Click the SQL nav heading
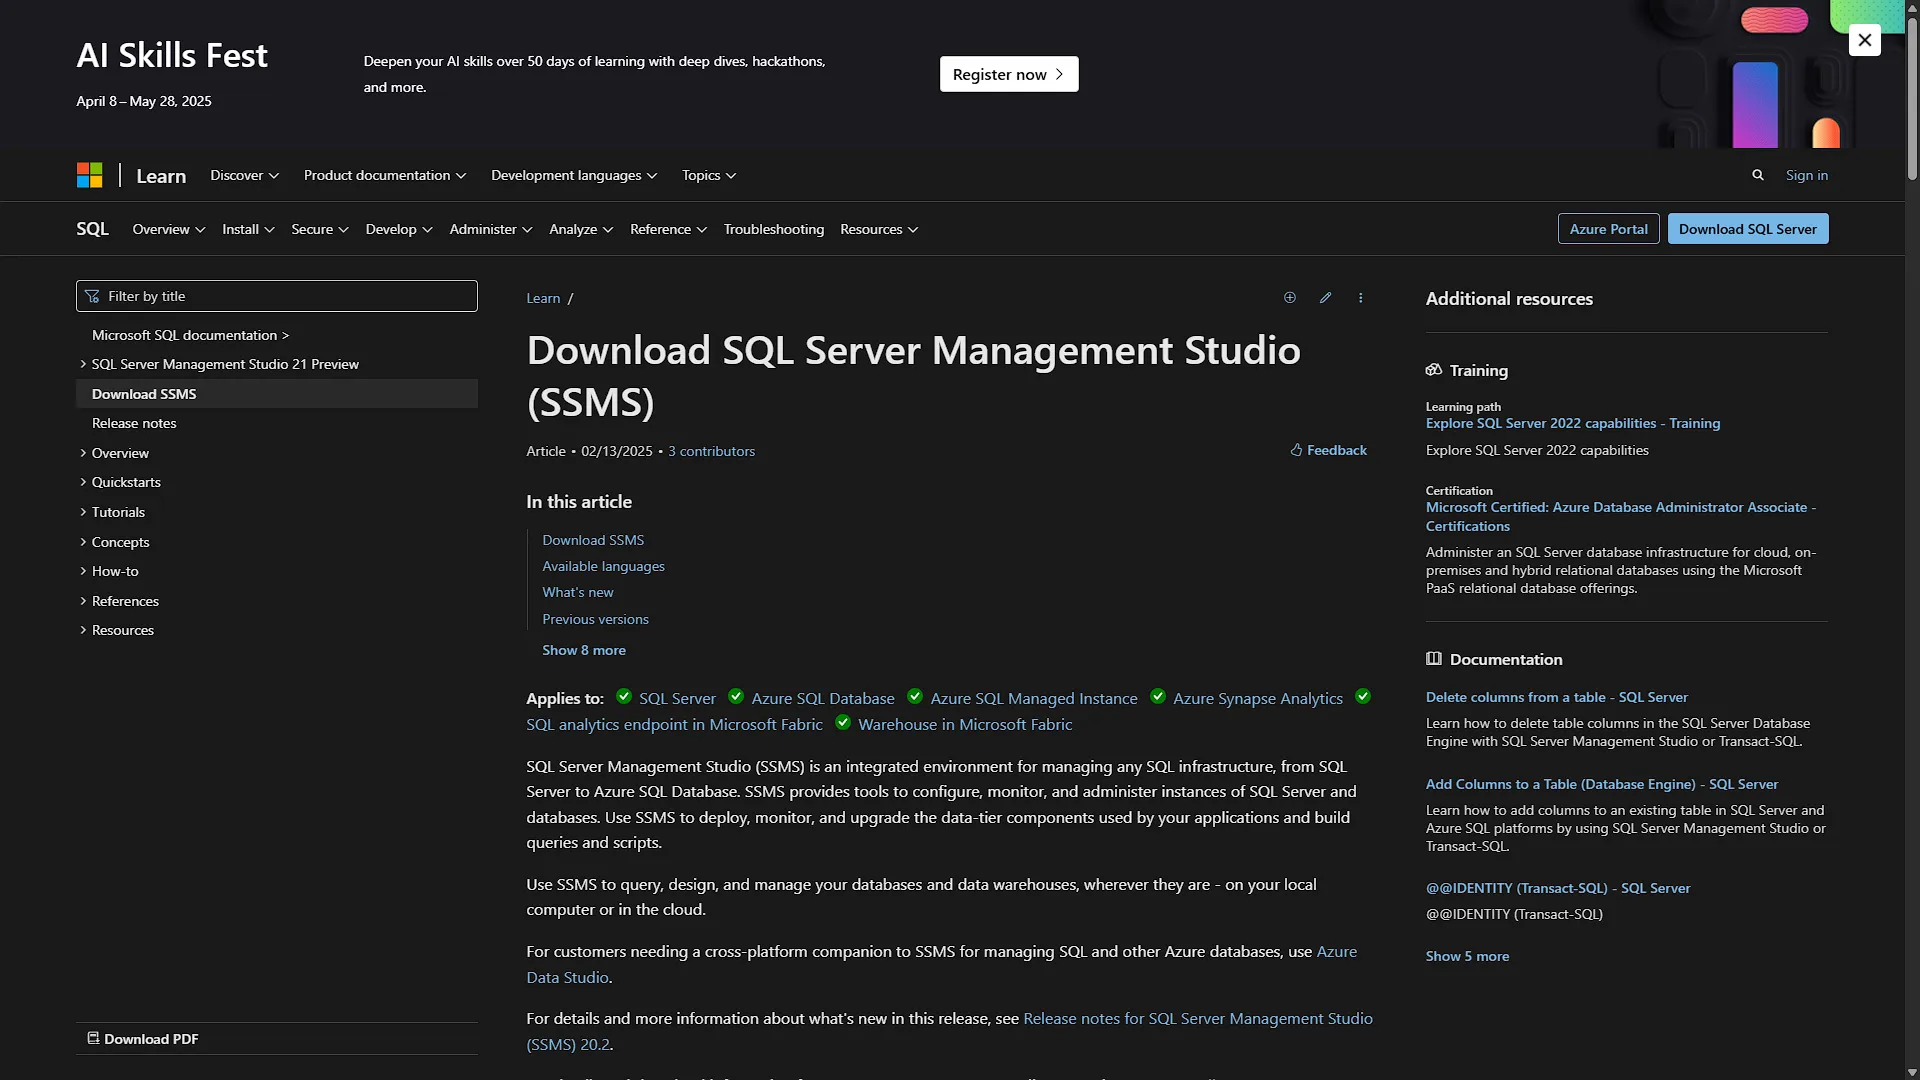The width and height of the screenshot is (1920, 1080). pyautogui.click(x=92, y=229)
